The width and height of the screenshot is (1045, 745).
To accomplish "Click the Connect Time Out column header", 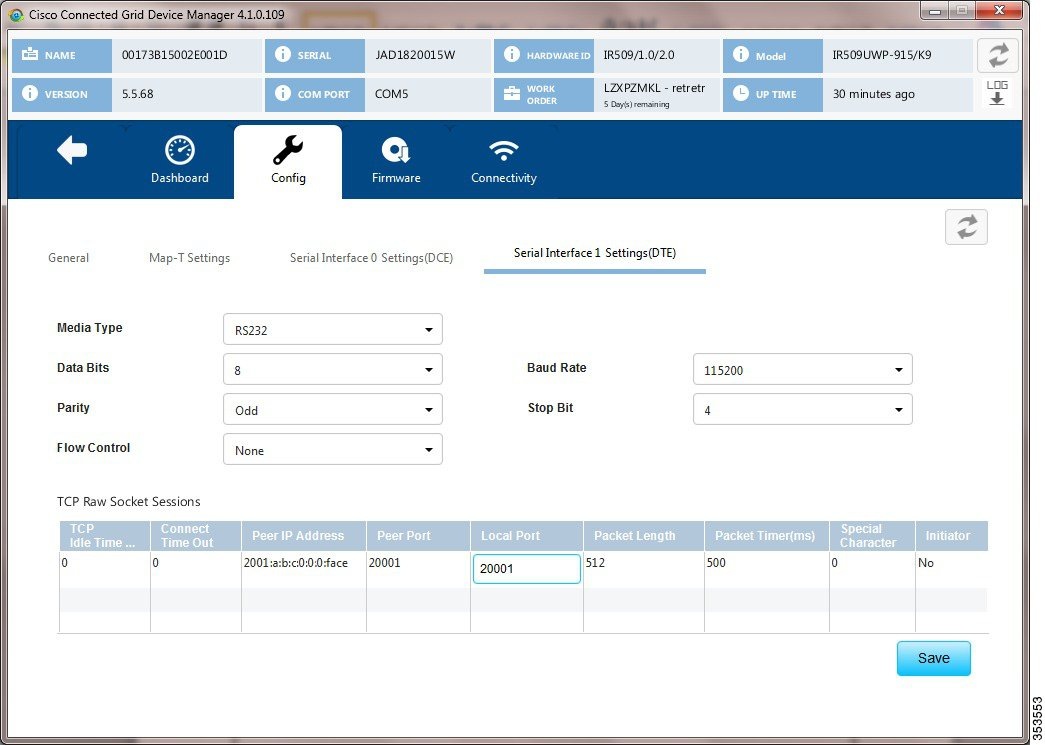I will tap(196, 536).
